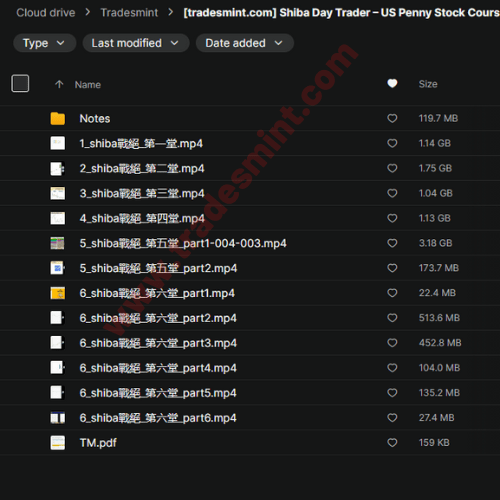
Task: Open the Last modified filter dropdown
Action: (x=136, y=43)
